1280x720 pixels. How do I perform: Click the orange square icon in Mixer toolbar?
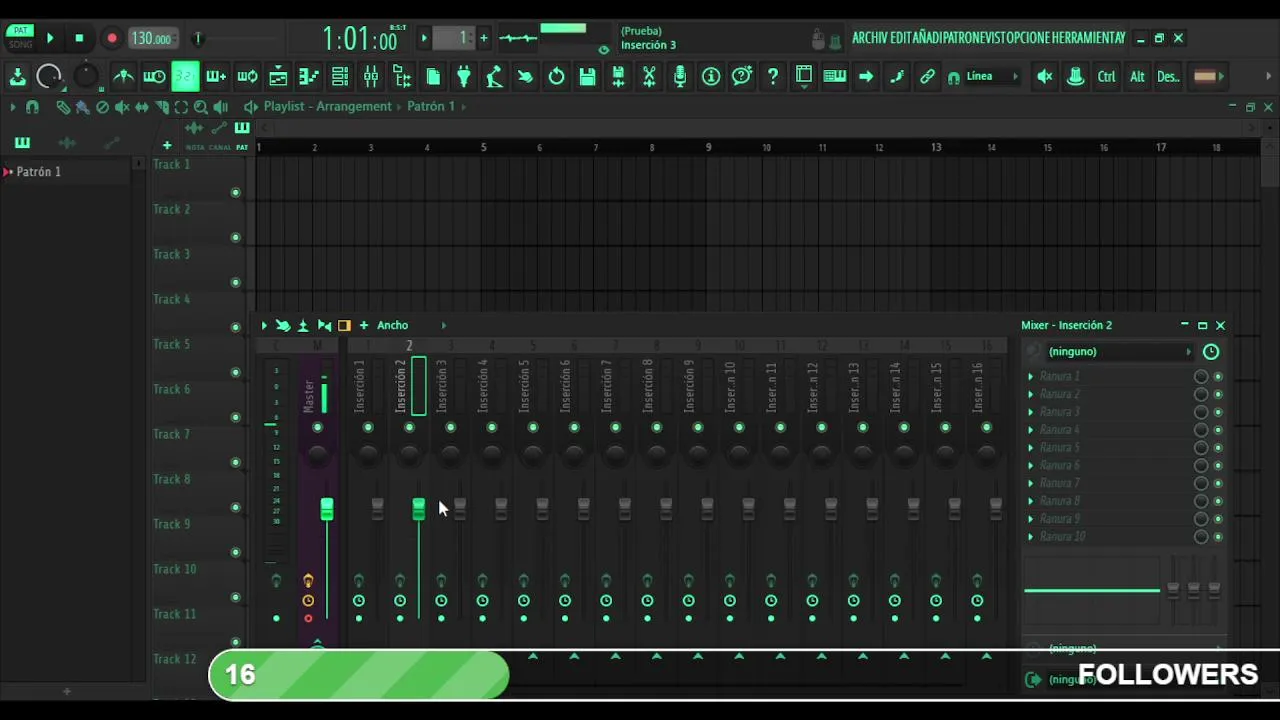344,325
